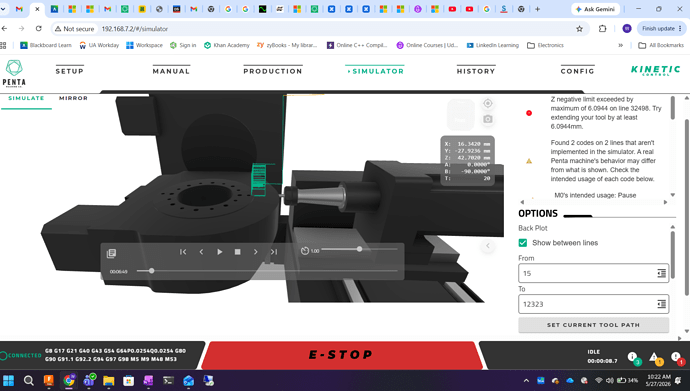Open the Manual menu
Viewport: 690px width, 391px height.
click(x=171, y=71)
